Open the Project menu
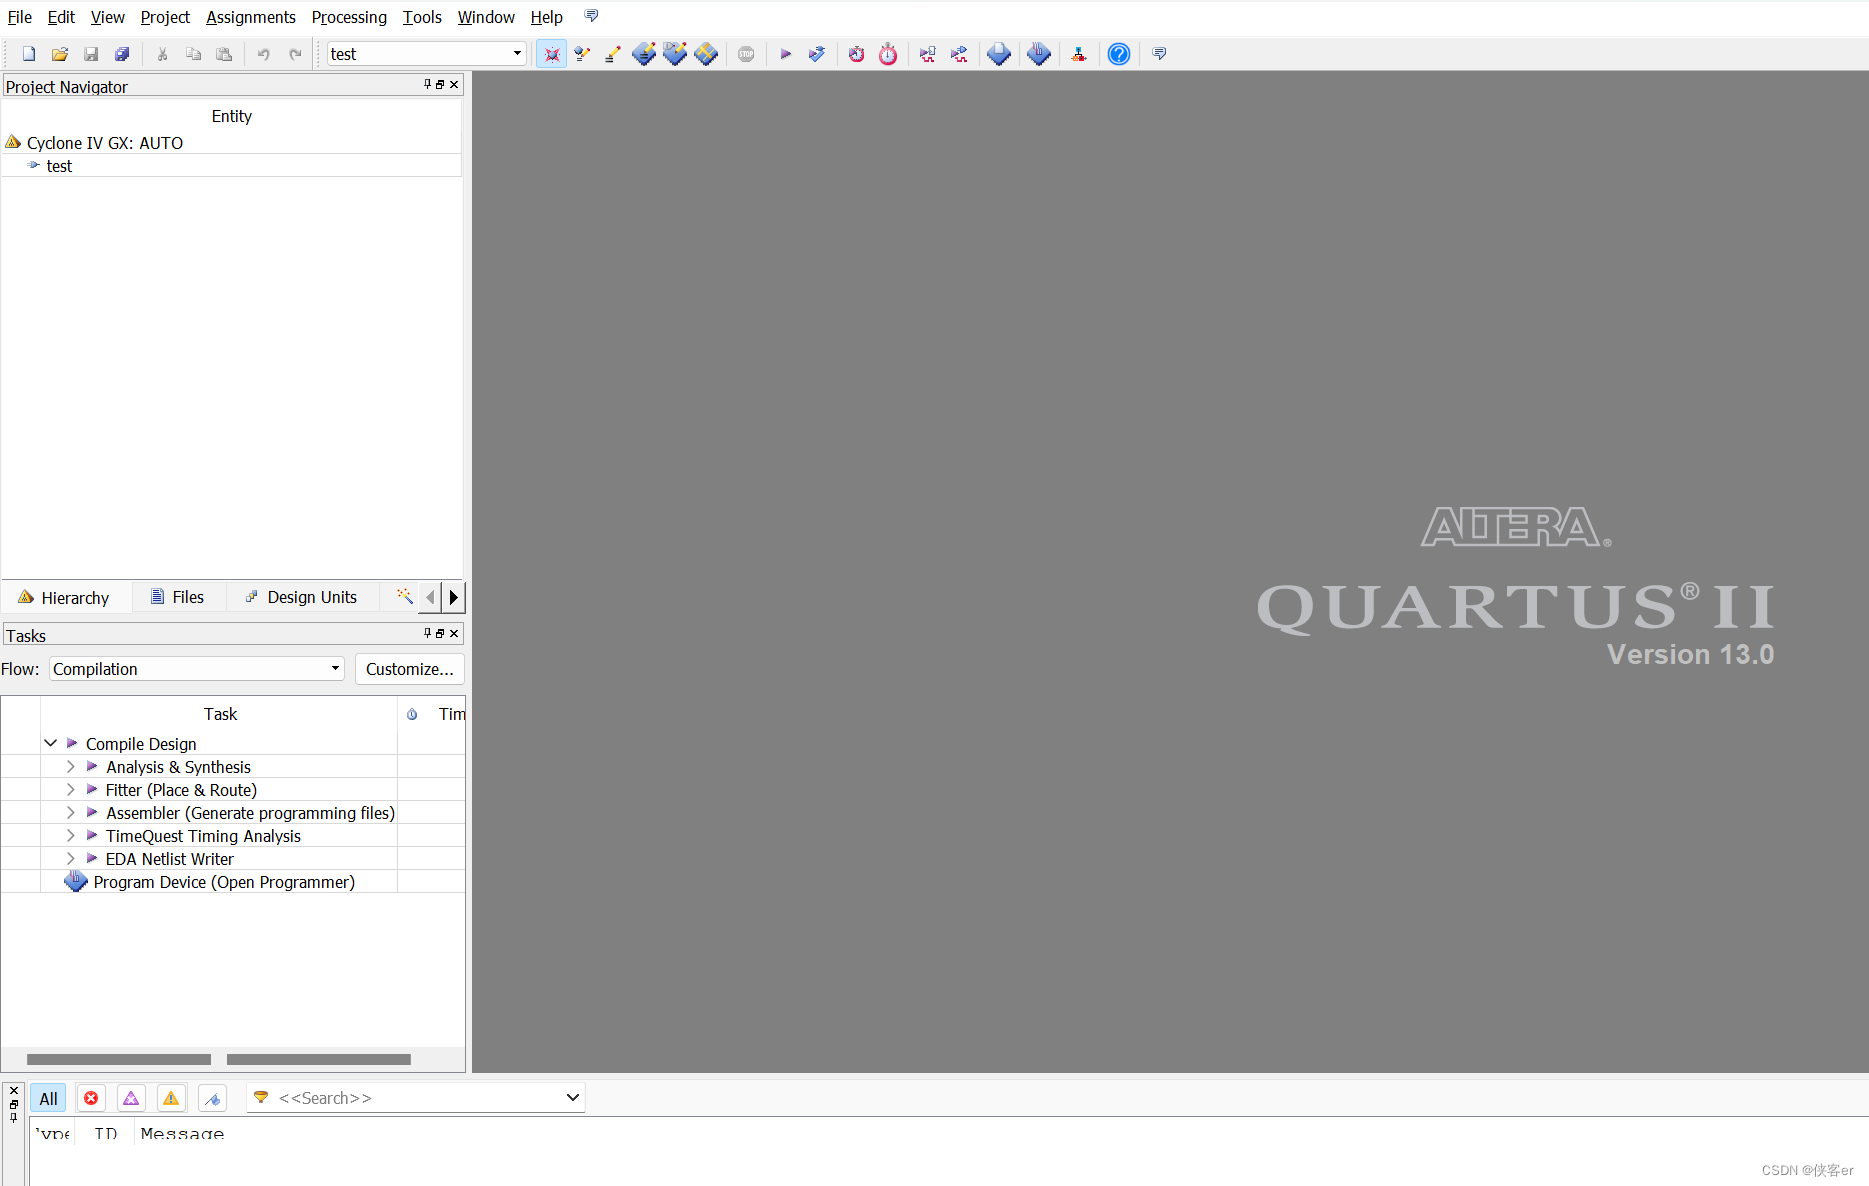 pos(165,17)
